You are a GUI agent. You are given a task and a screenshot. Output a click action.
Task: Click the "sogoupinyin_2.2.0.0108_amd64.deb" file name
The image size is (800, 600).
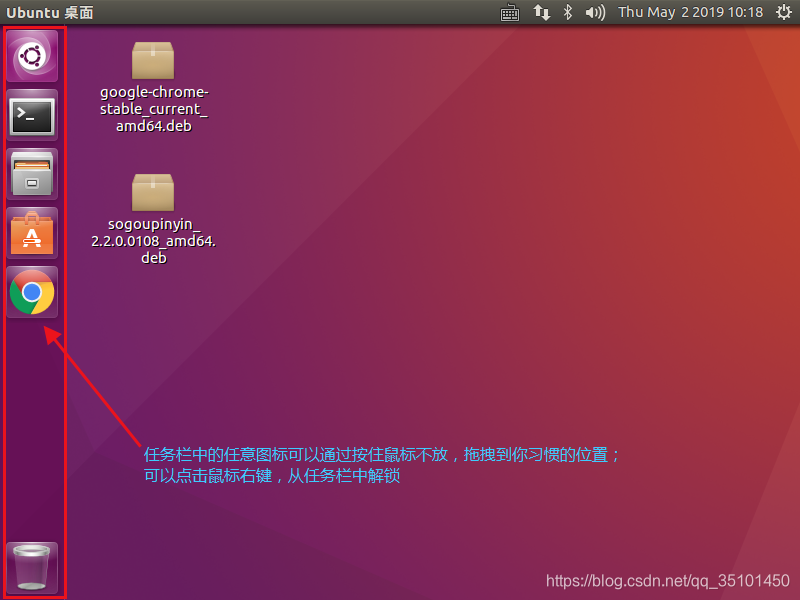click(154, 241)
